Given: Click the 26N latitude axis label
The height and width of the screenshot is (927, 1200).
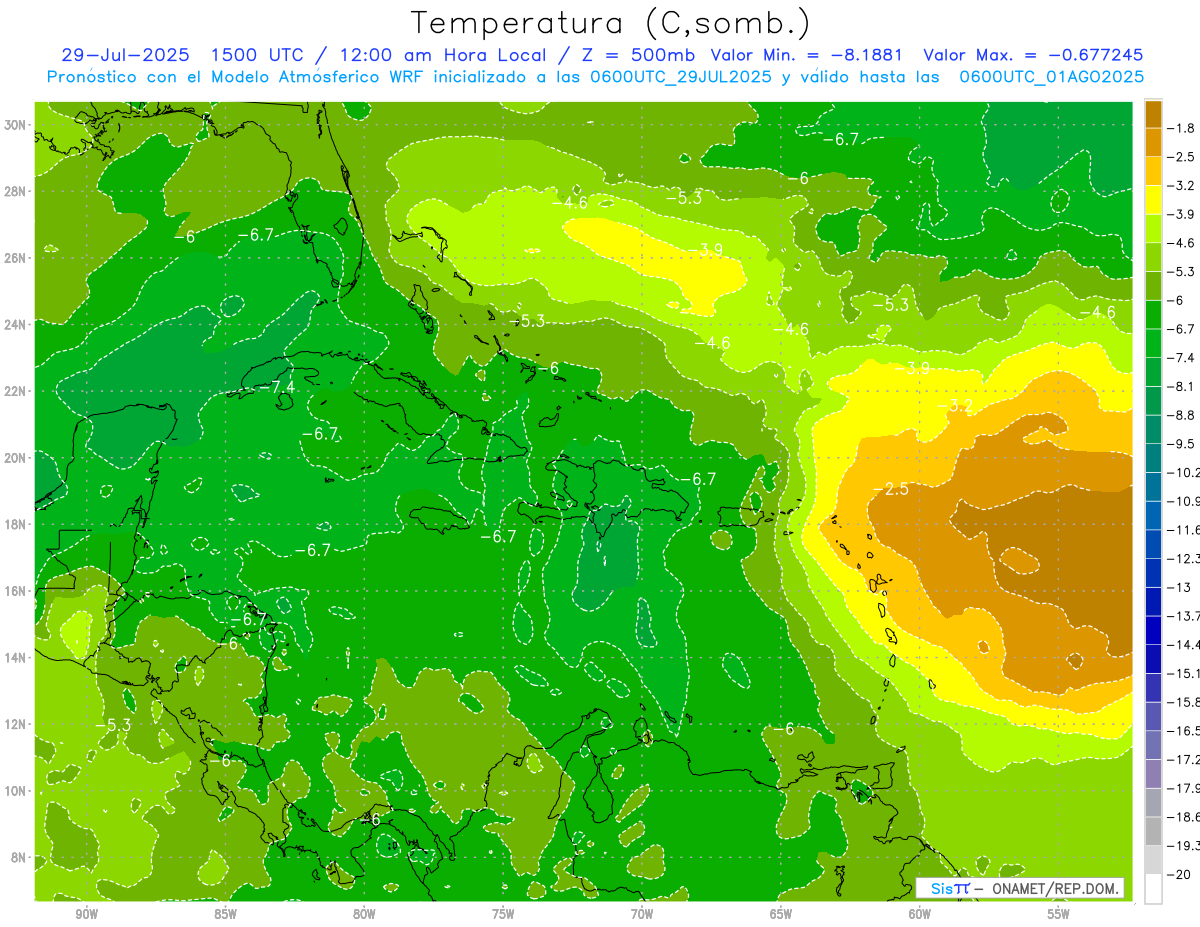Looking at the screenshot, I should point(17,258).
